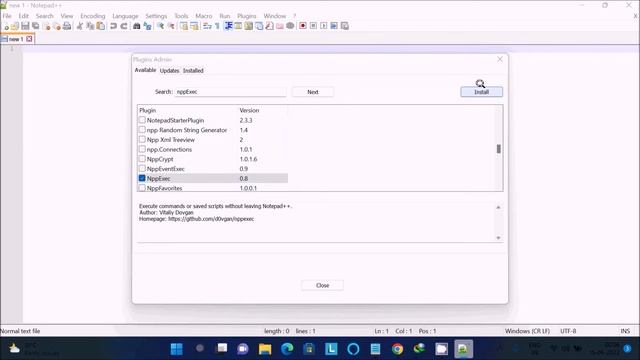Viewport: 640px width, 360px height.
Task: Click the Redo arrow icon
Action: [124, 26]
